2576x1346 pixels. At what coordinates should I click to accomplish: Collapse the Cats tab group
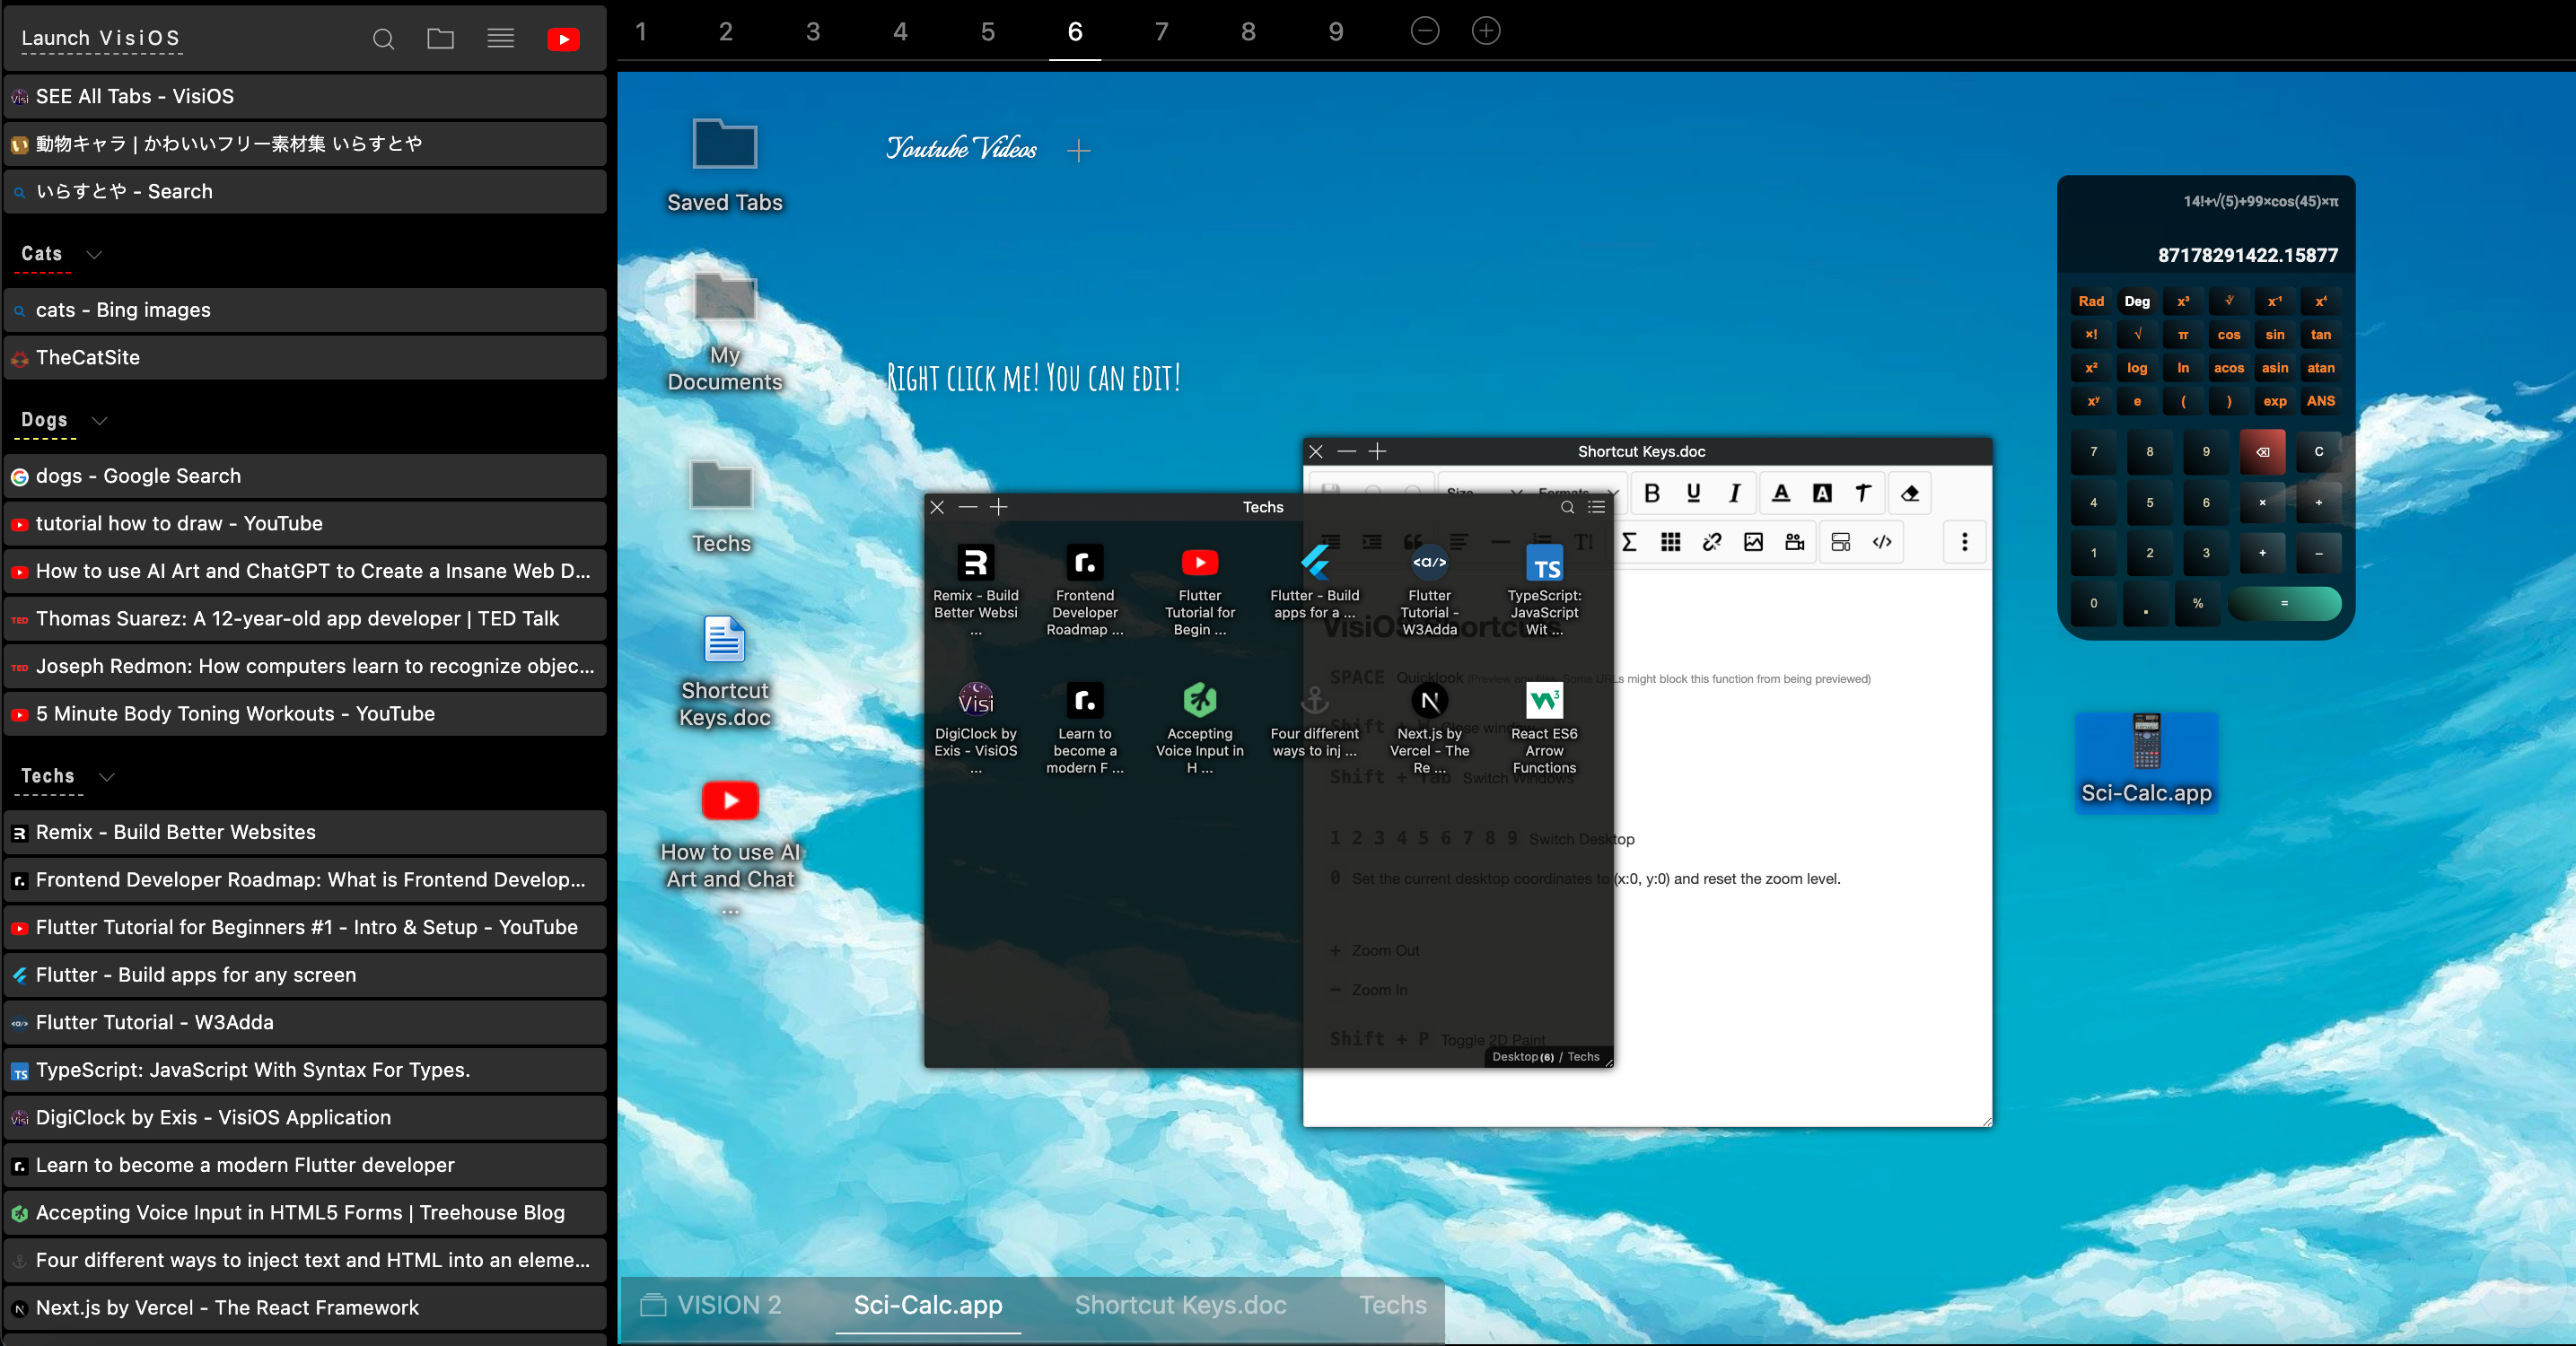pyautogui.click(x=94, y=255)
